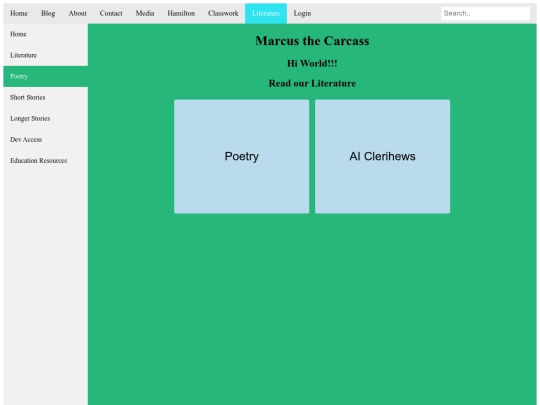Click the Marcus the Carcass heading

click(312, 41)
